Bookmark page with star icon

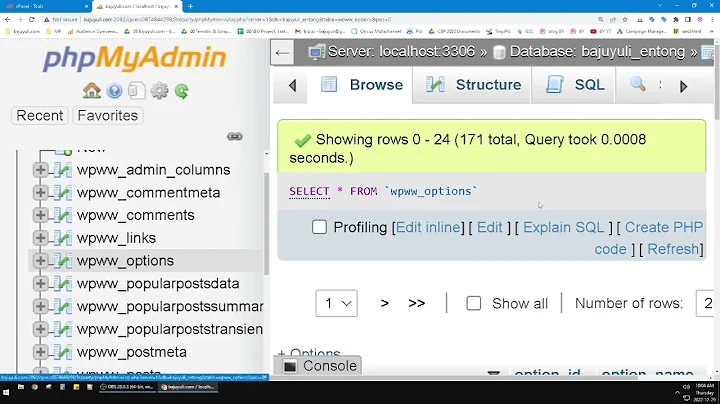click(x=625, y=20)
